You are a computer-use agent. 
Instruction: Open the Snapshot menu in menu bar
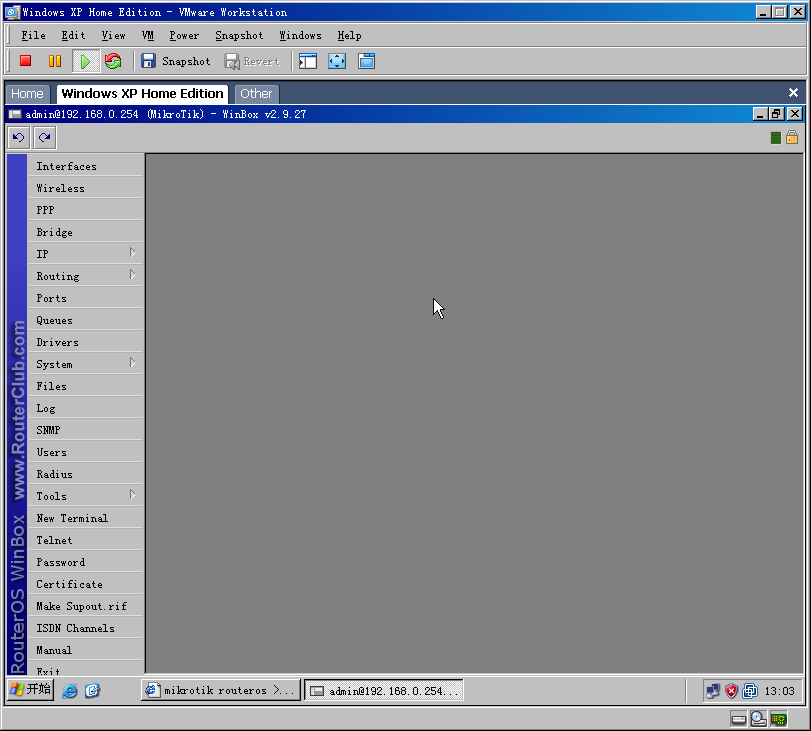[239, 35]
